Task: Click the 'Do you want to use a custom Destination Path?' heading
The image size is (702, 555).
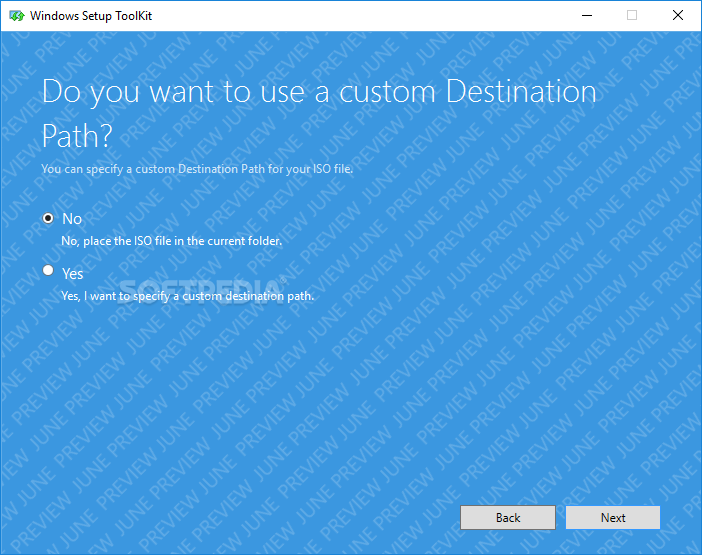Action: point(319,114)
